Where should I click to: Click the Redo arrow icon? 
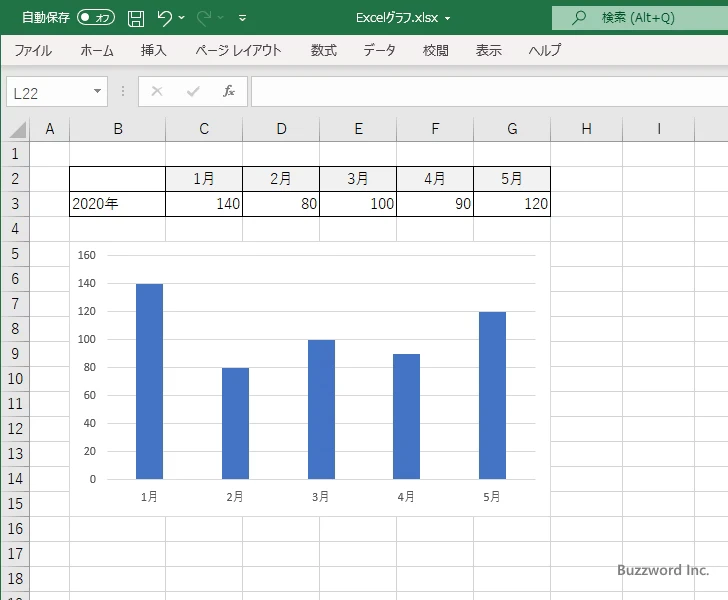(203, 18)
